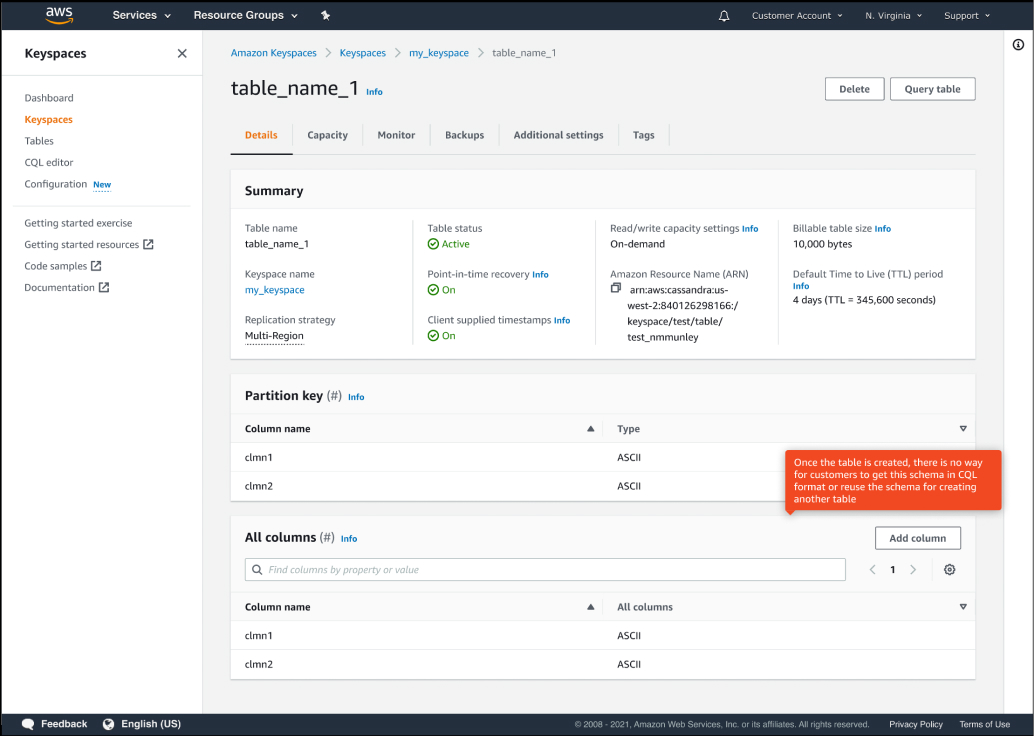The height and width of the screenshot is (736, 1034).
Task: Open column display preferences with the gear icon
Action: 948,569
